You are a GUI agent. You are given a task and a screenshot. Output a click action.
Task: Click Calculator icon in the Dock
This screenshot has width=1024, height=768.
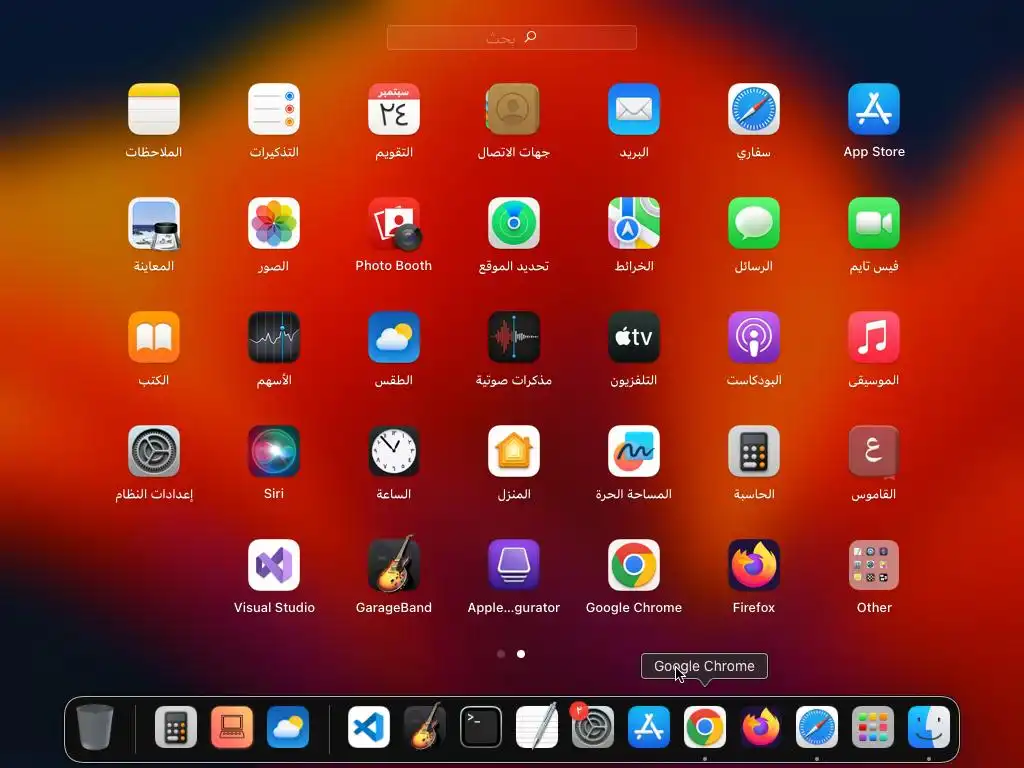click(176, 727)
